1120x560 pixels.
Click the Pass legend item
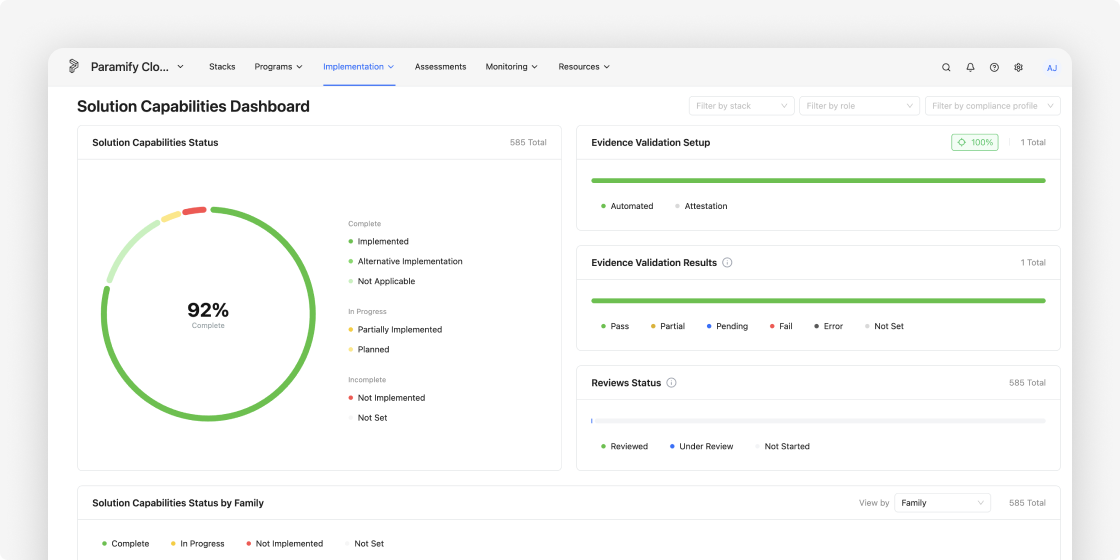tap(615, 326)
